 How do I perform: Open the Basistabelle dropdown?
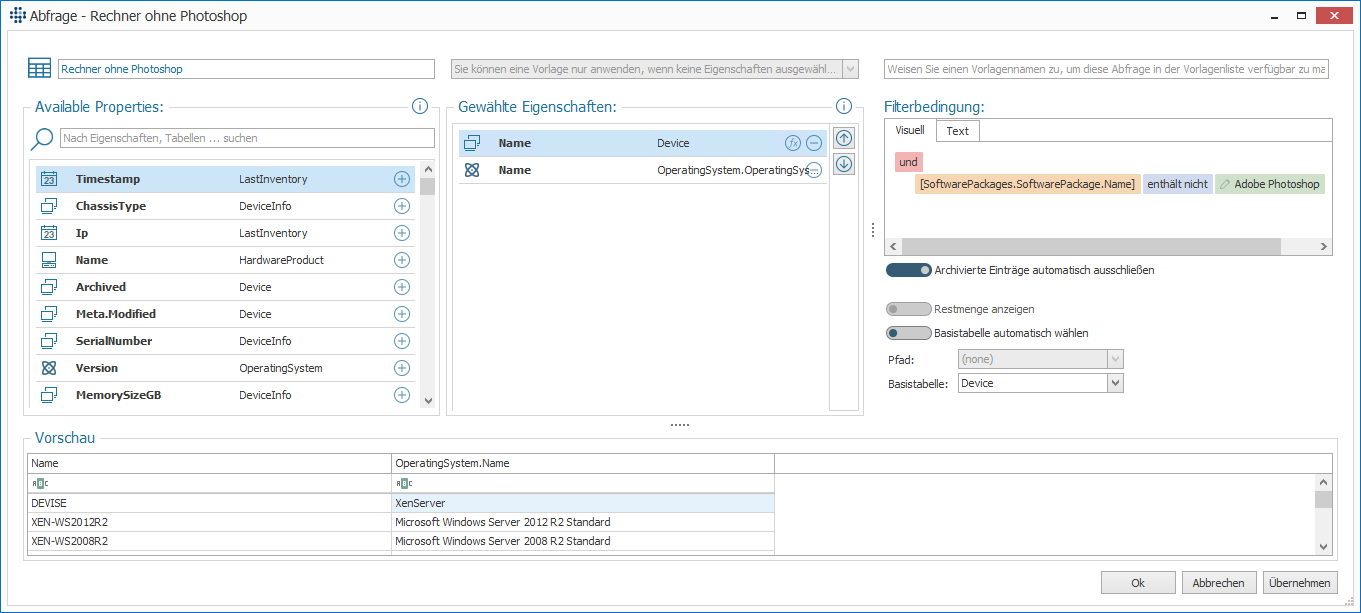1115,383
